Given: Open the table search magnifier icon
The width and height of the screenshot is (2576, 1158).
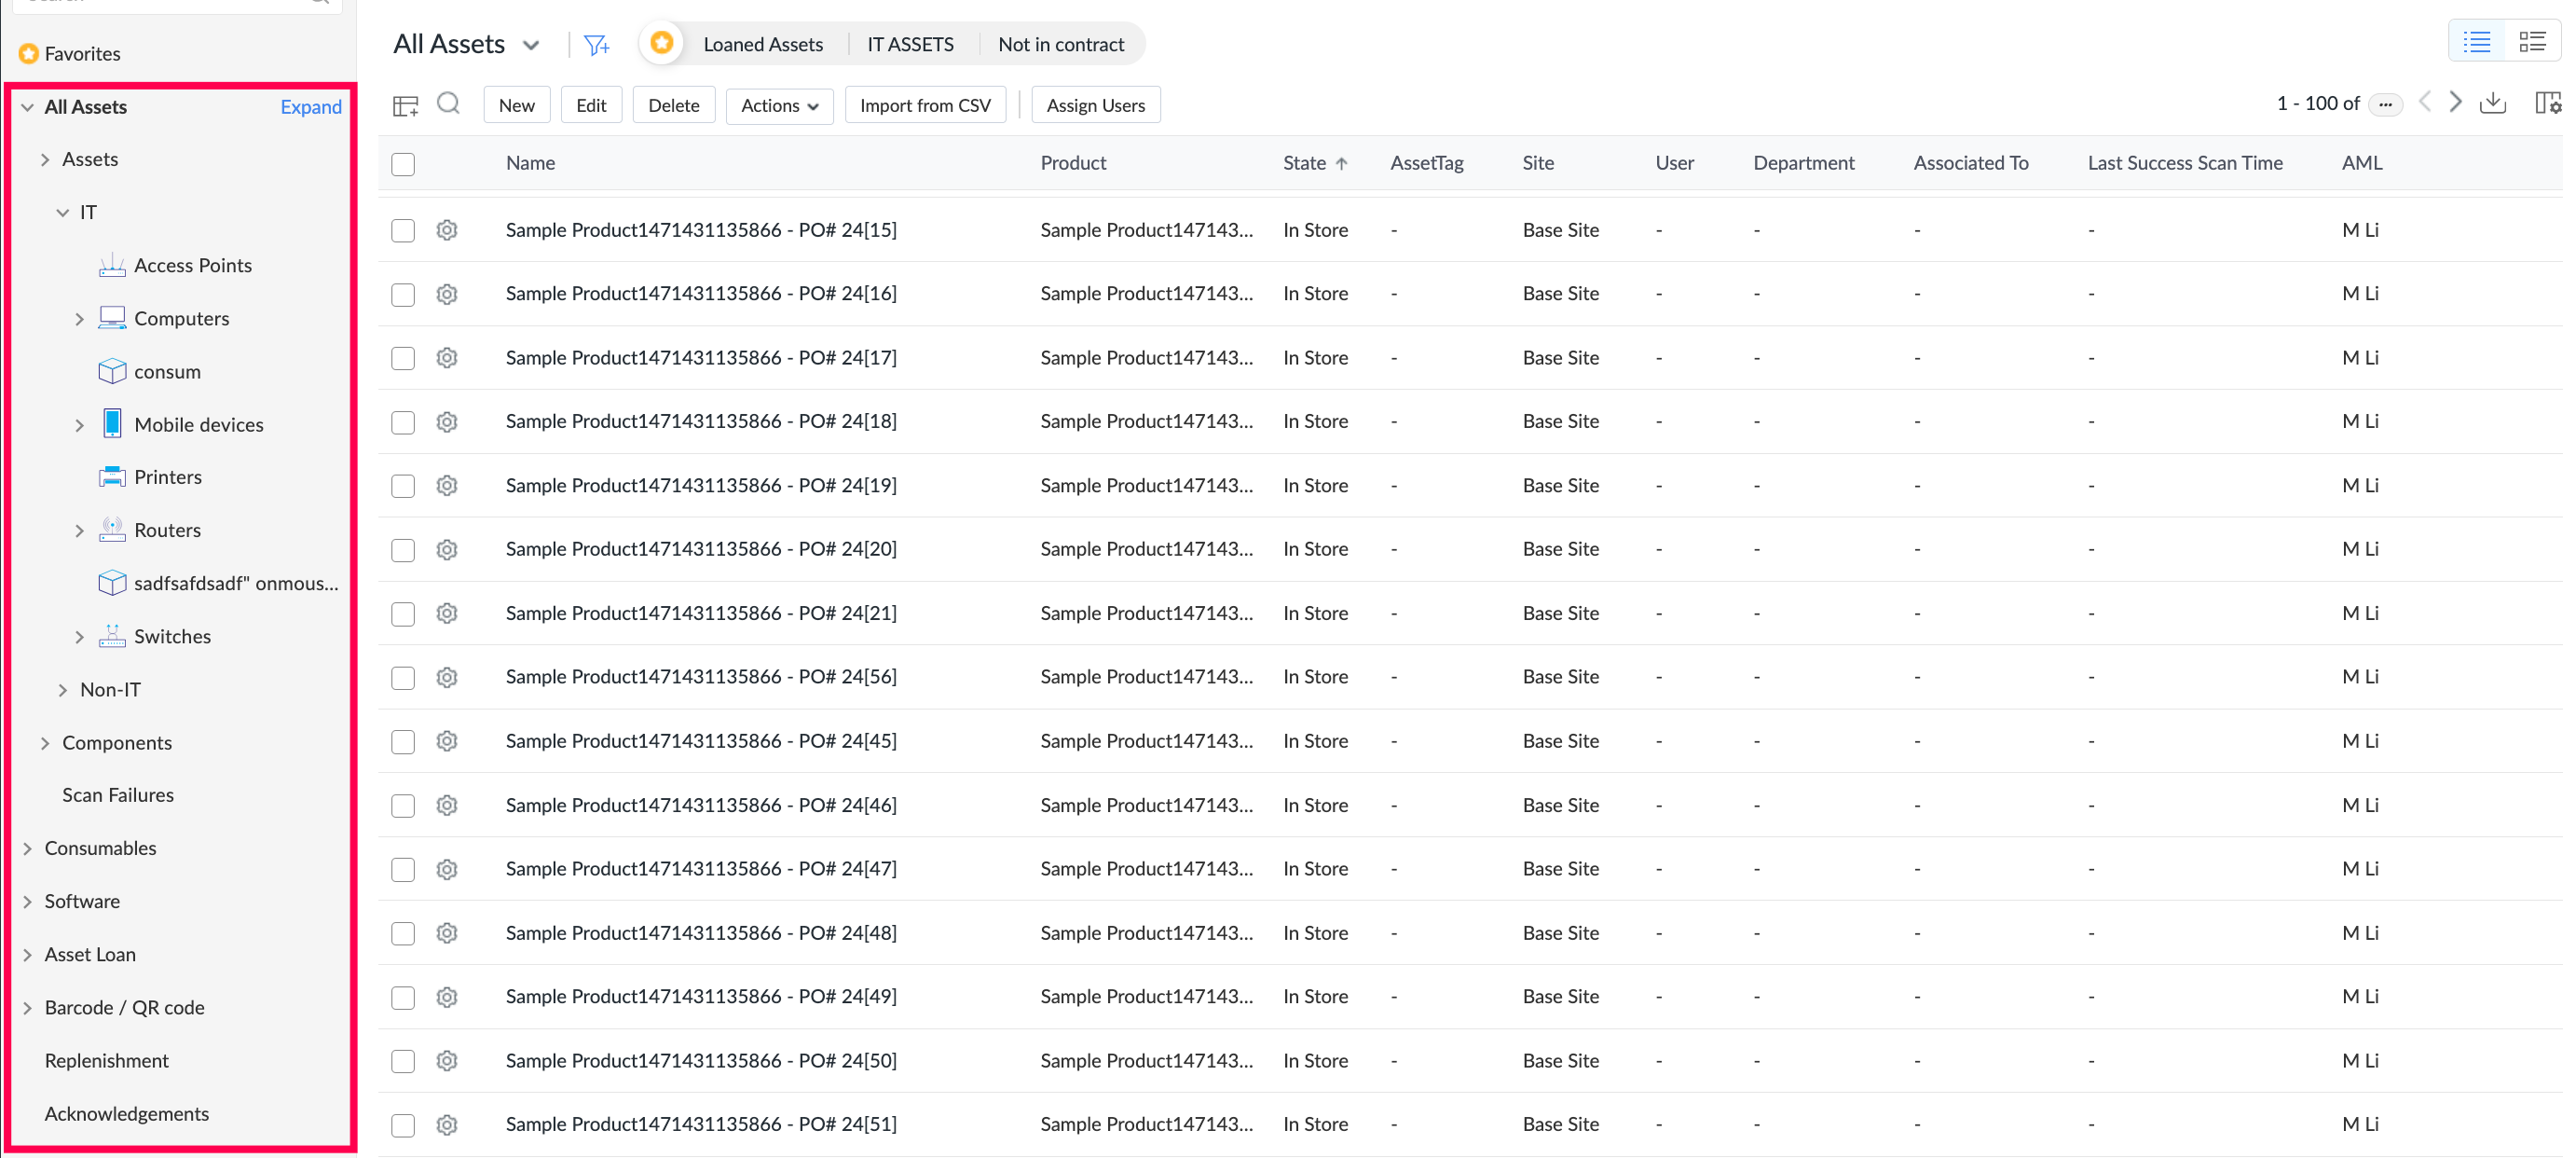Looking at the screenshot, I should click(x=449, y=104).
